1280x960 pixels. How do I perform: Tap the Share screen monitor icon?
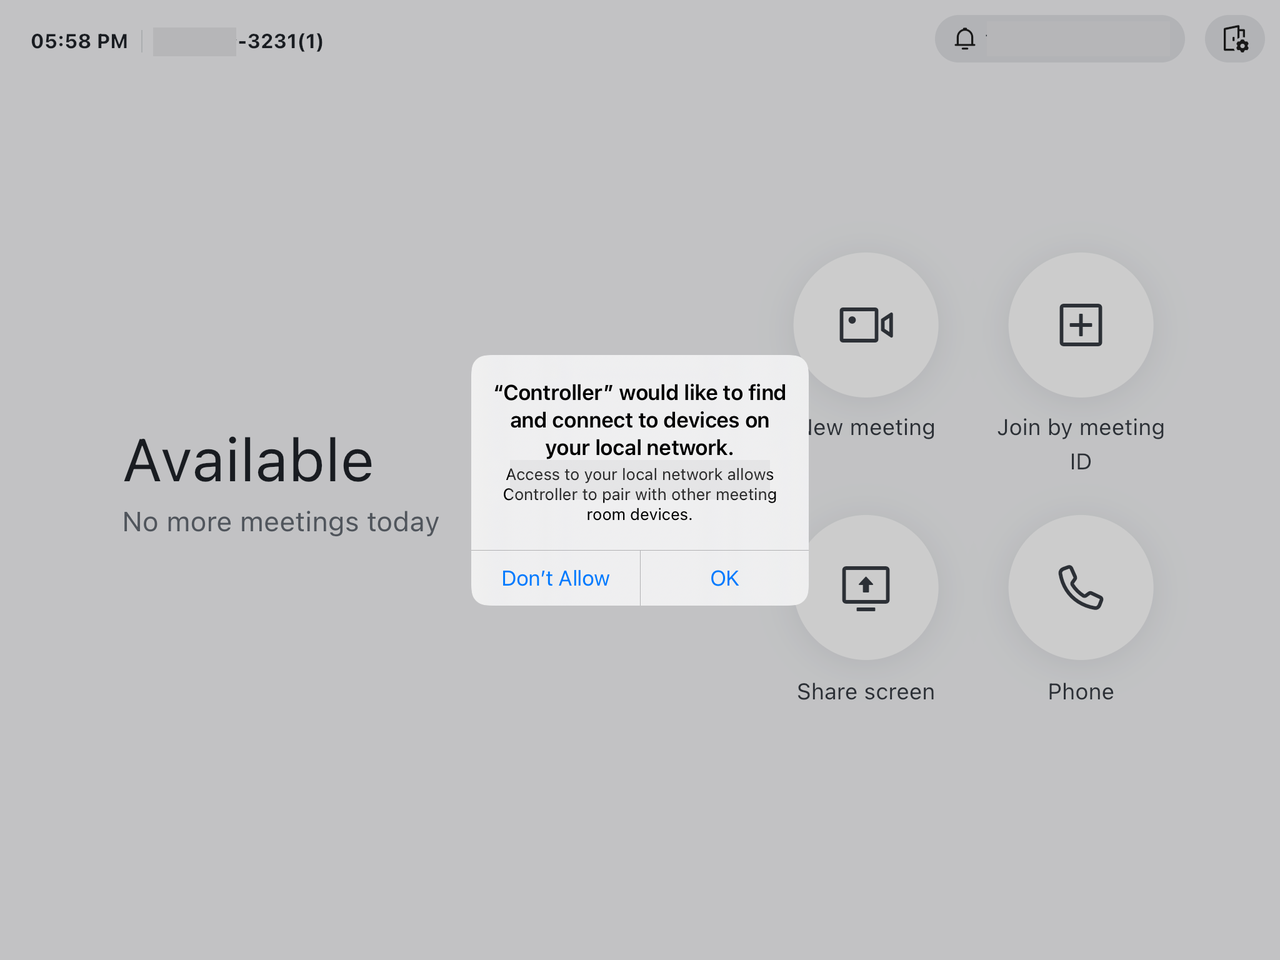(x=866, y=587)
